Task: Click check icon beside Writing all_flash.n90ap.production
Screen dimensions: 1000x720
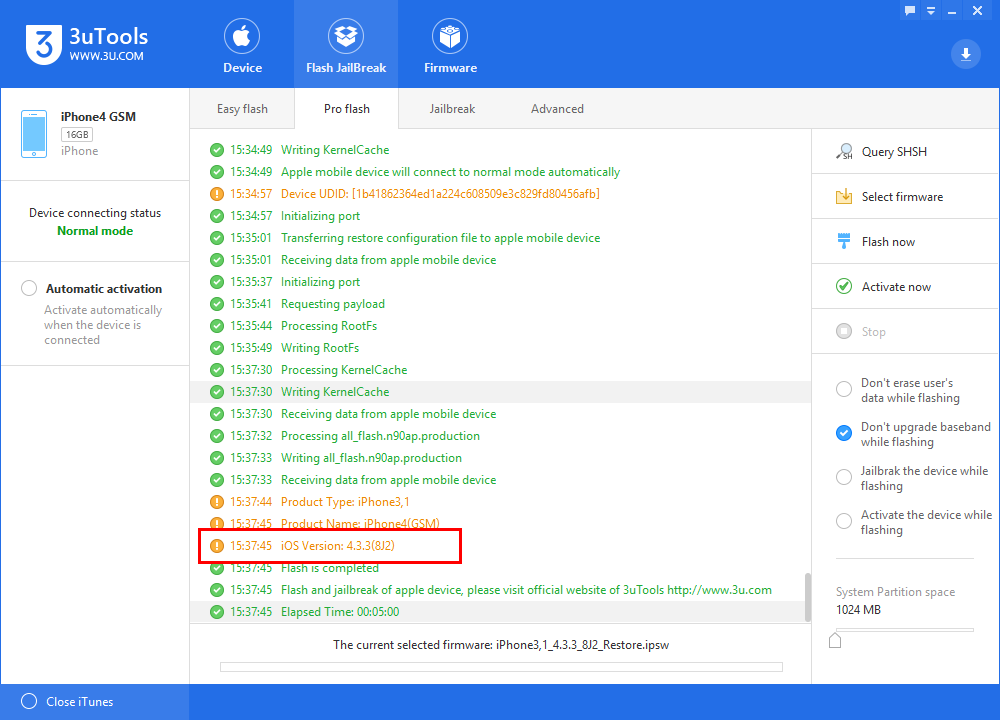Action: [x=217, y=458]
